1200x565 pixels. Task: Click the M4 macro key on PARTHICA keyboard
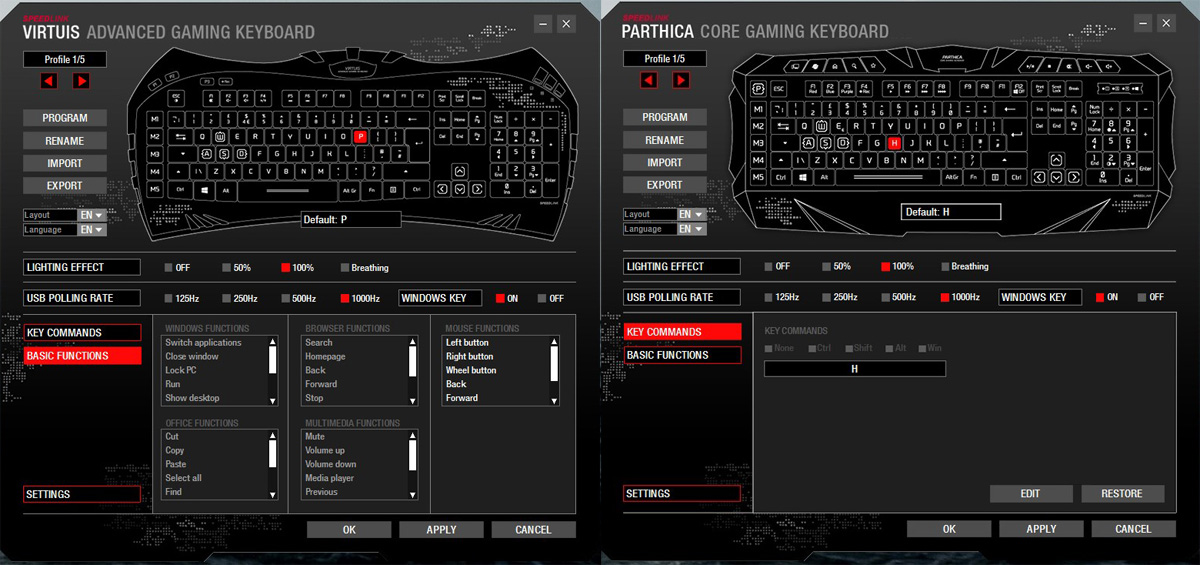[757, 160]
